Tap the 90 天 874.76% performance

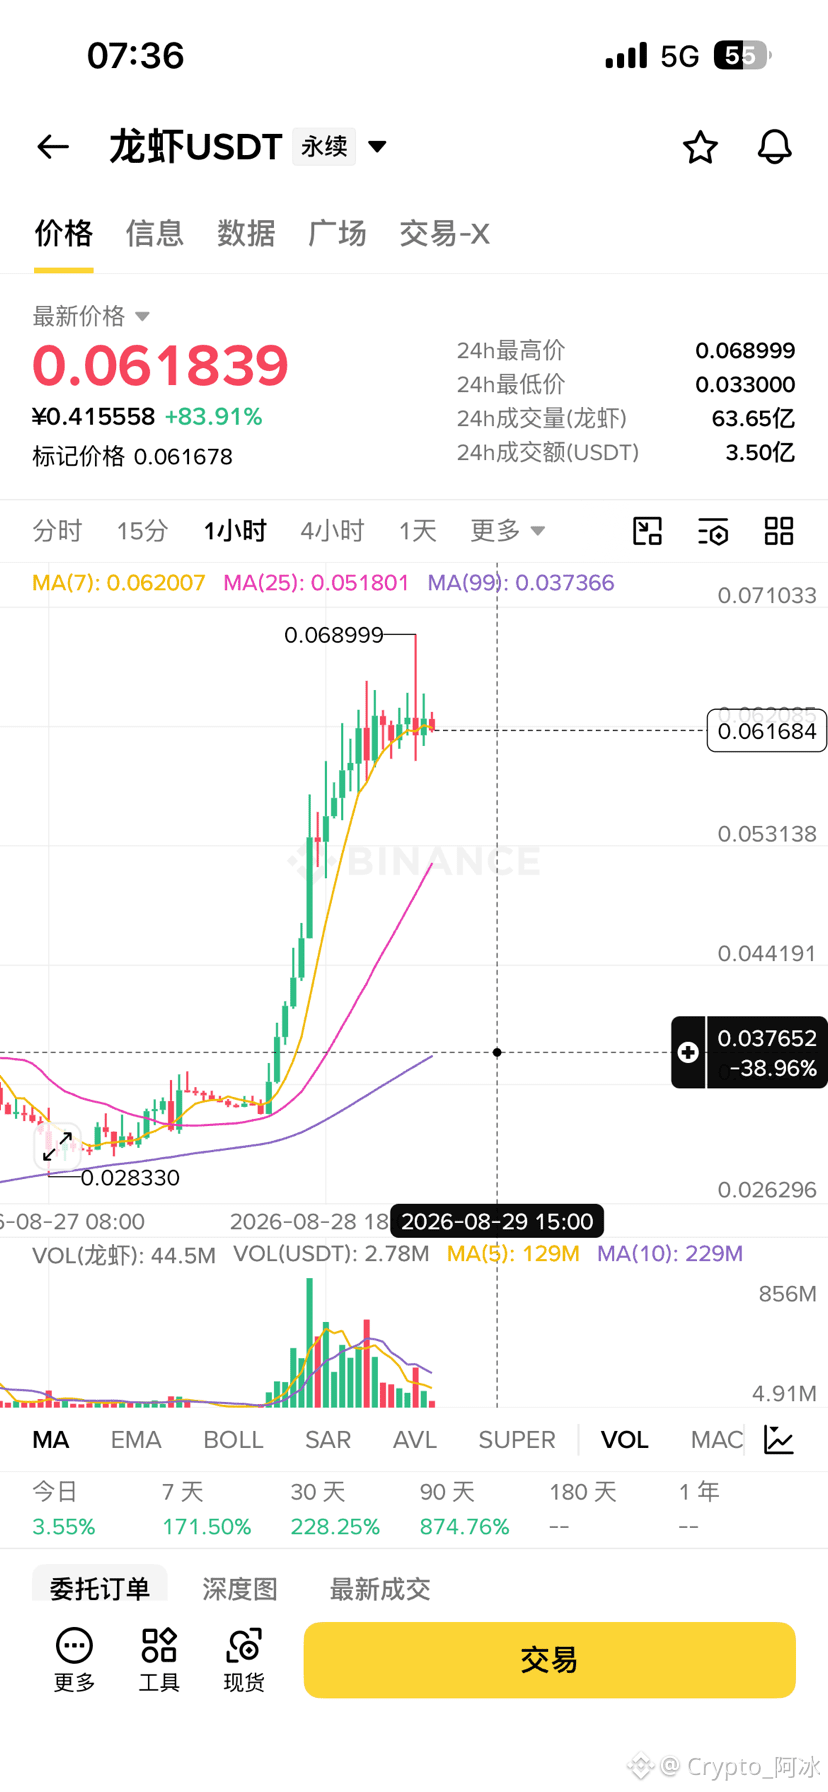tap(464, 1509)
